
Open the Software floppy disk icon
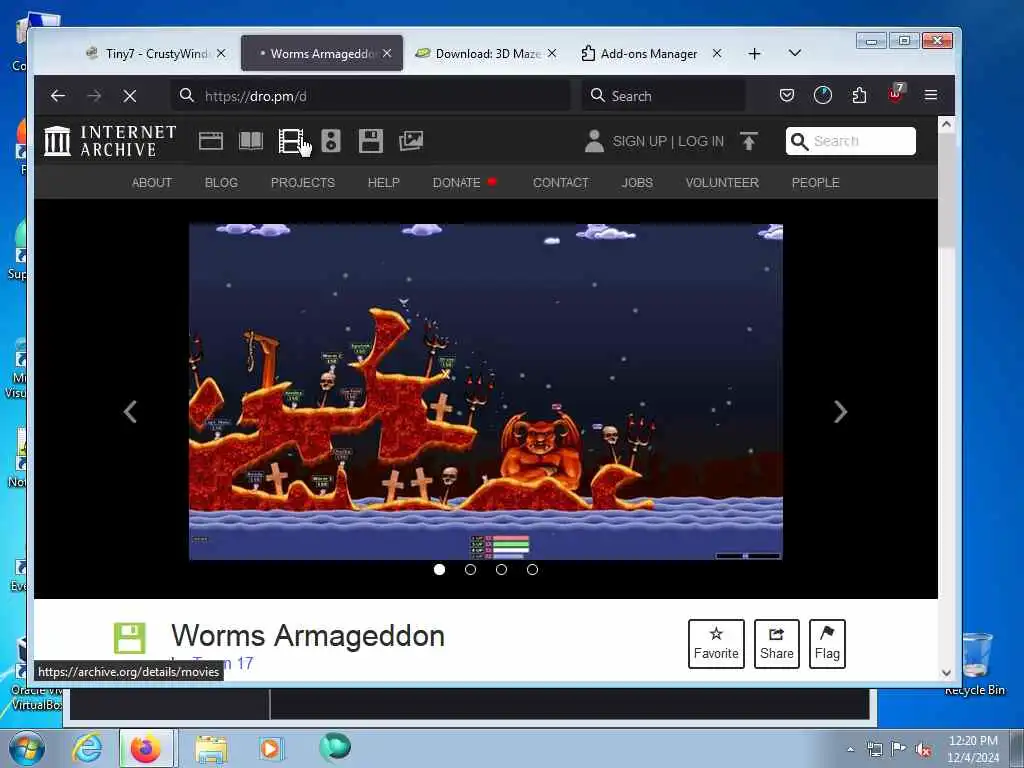click(x=371, y=141)
